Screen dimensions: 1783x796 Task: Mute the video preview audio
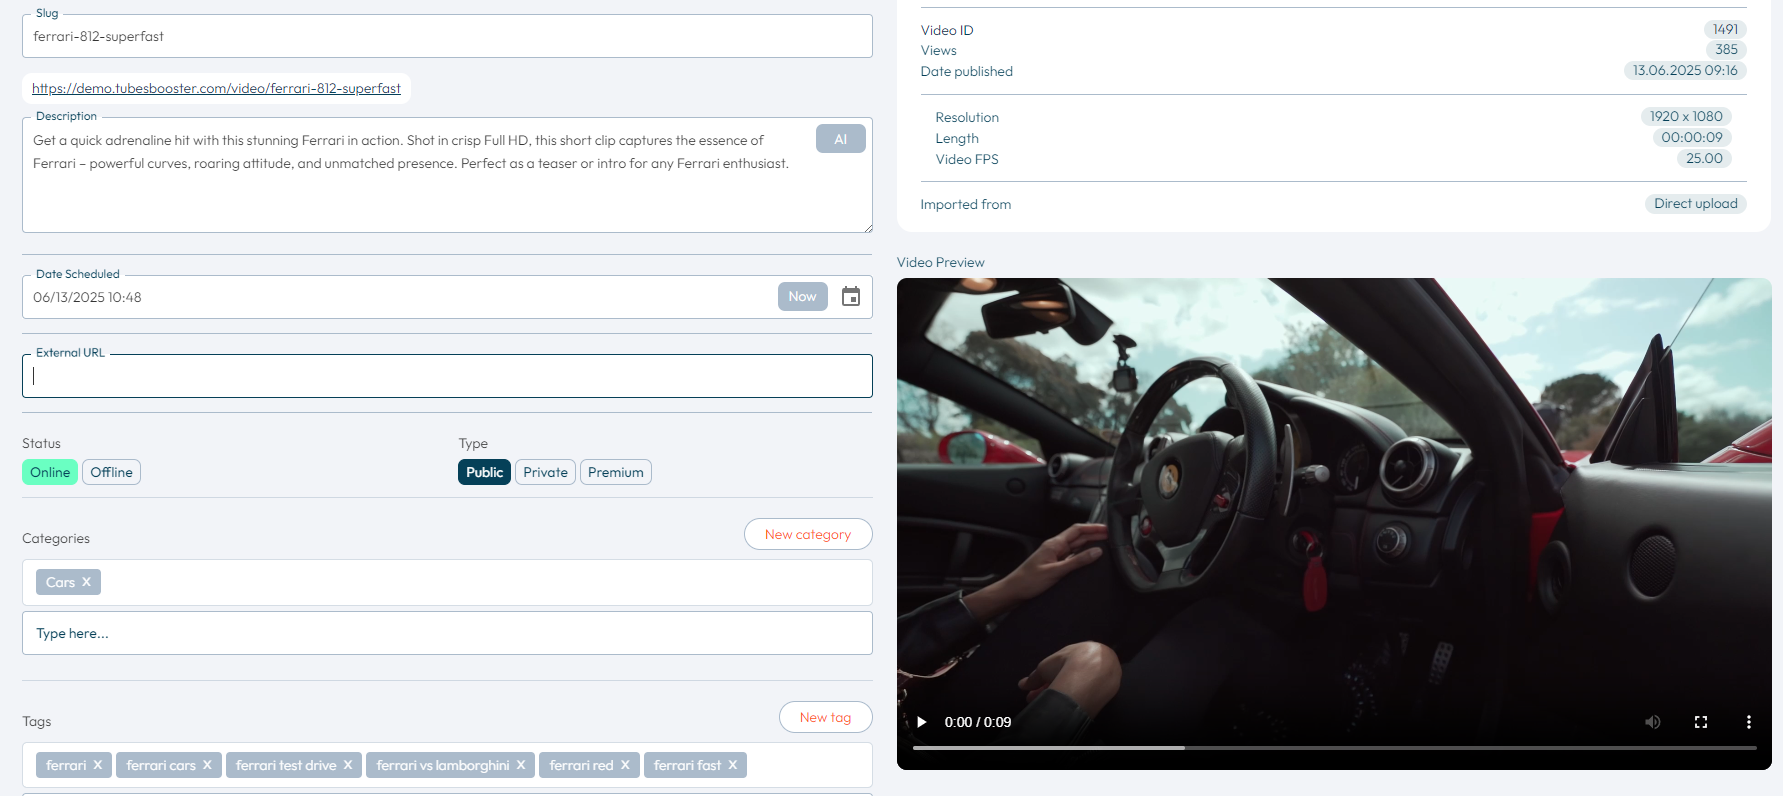pyautogui.click(x=1653, y=722)
